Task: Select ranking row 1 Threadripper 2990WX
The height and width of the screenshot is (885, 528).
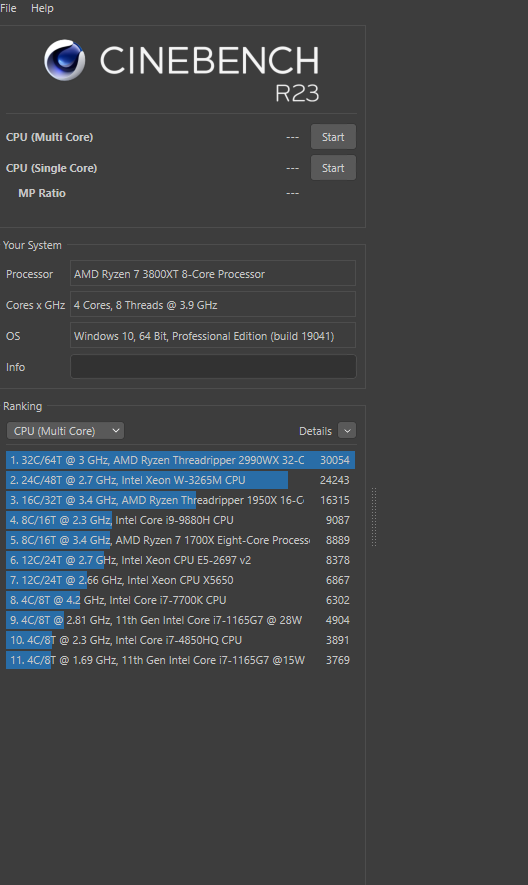Action: click(x=181, y=460)
